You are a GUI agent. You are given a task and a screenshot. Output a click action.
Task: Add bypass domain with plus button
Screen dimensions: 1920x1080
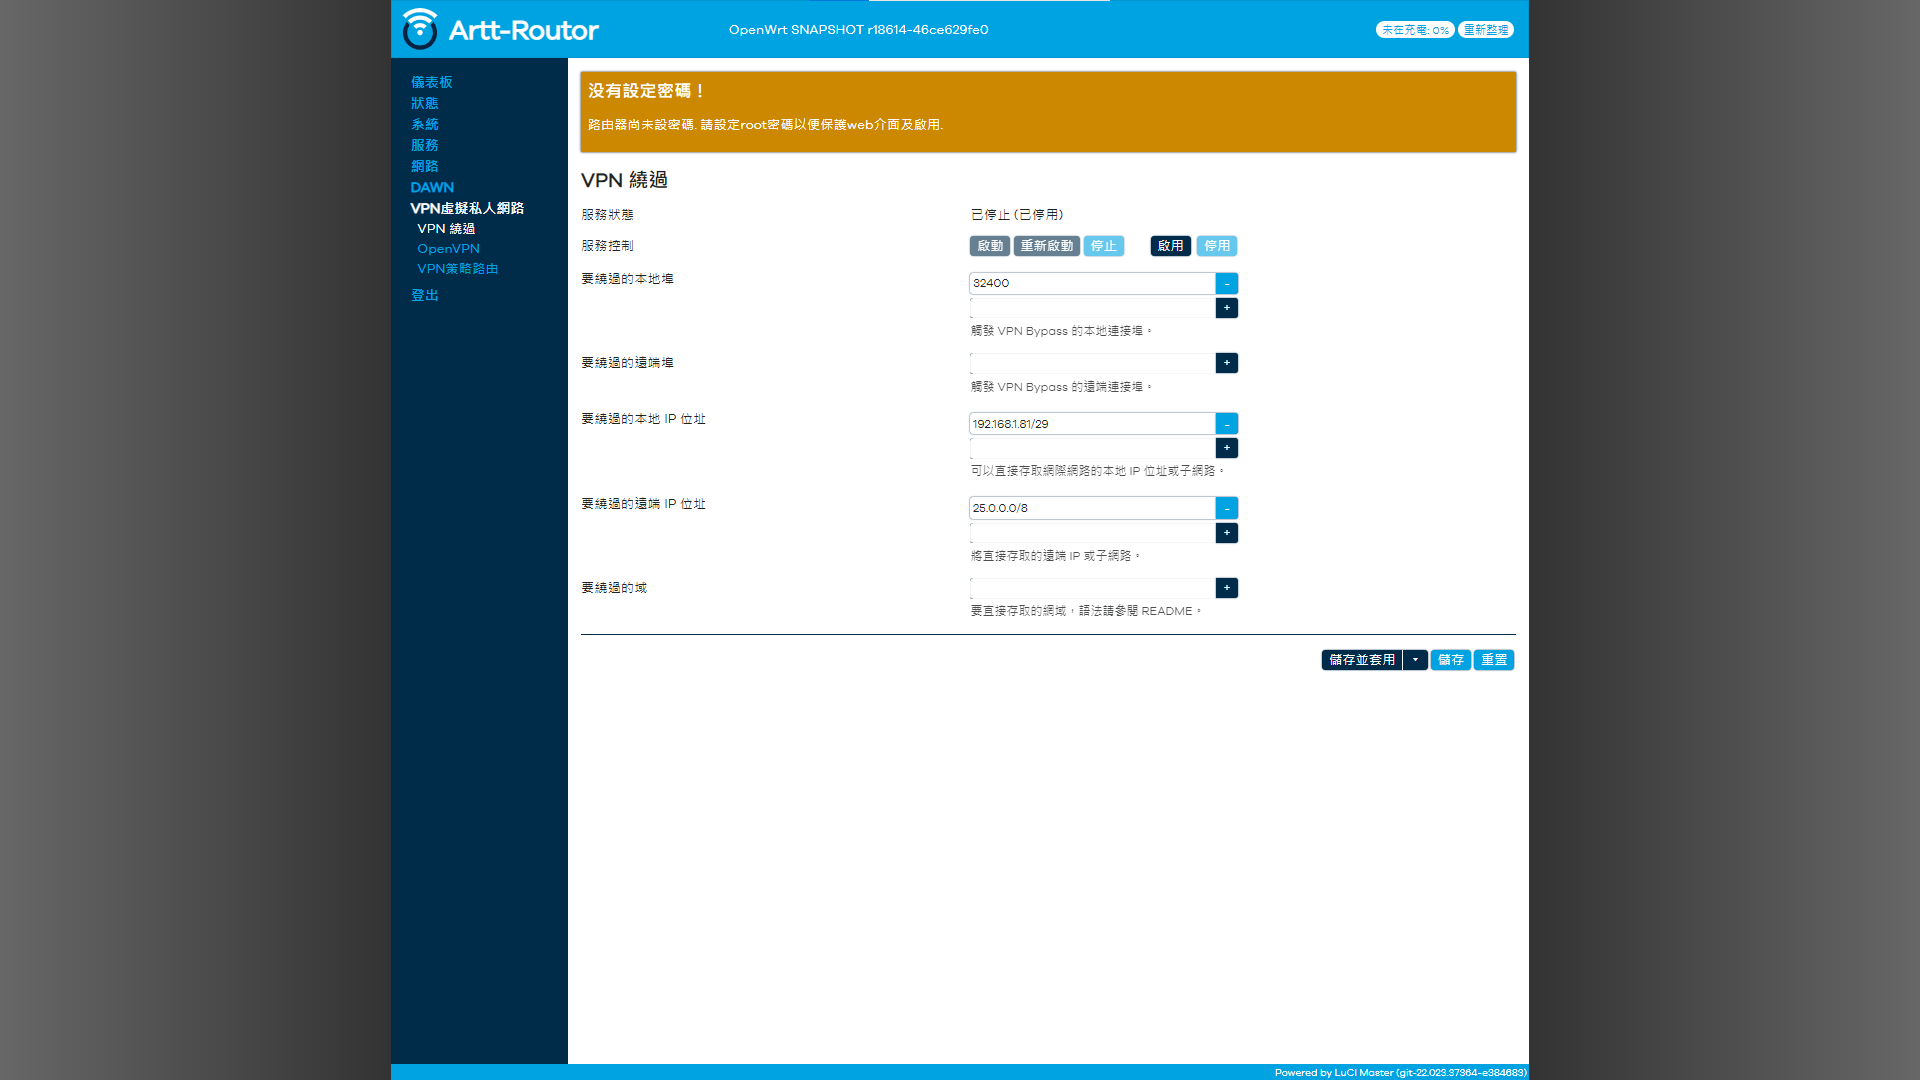1227,588
